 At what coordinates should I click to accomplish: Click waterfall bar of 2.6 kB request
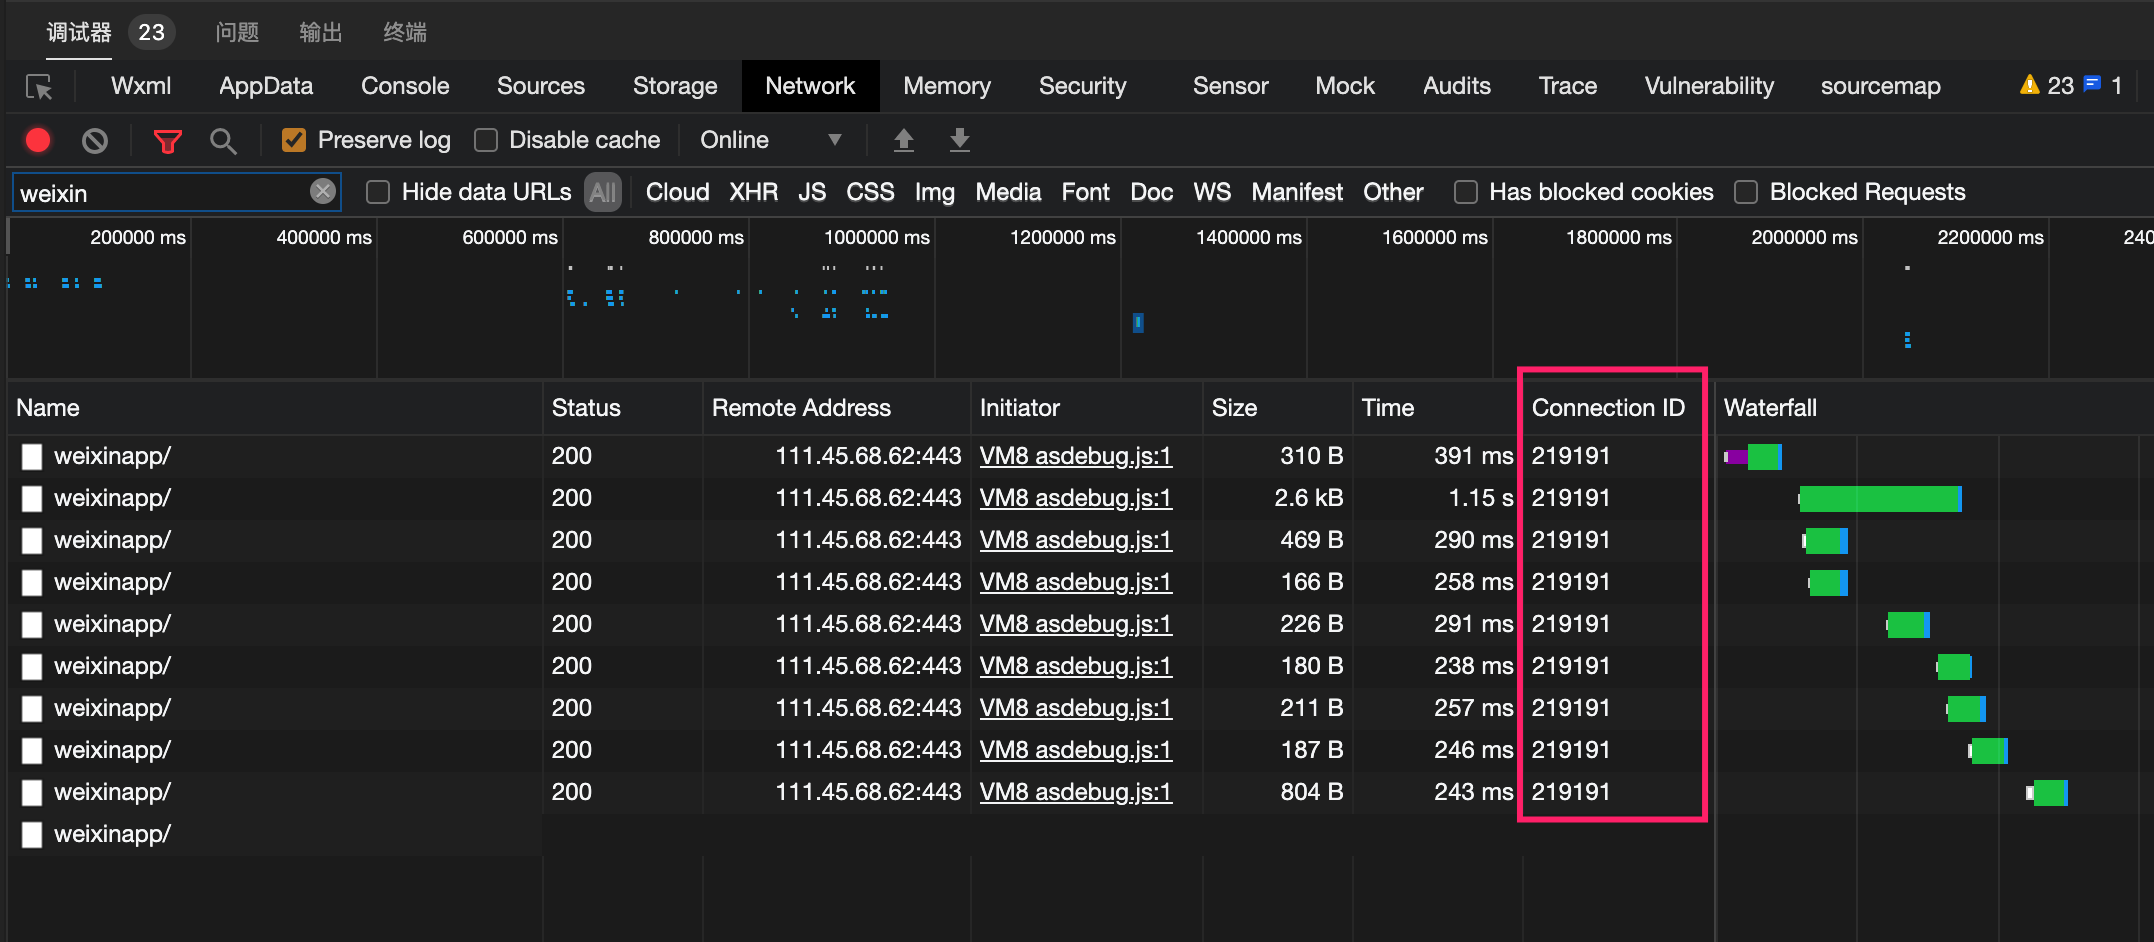(1880, 498)
